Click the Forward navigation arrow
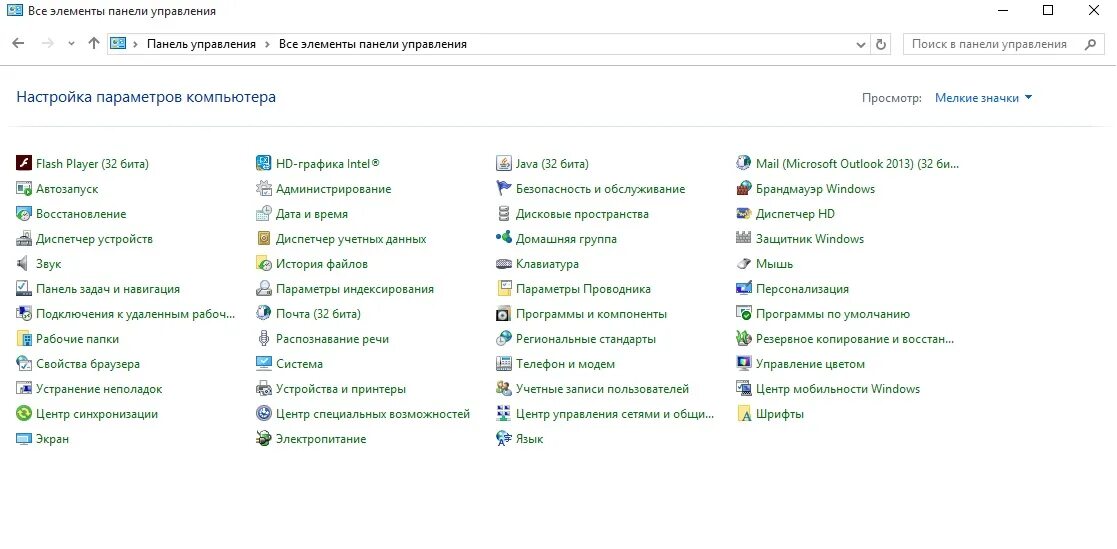Image resolution: width=1117 pixels, height=549 pixels. coord(48,43)
